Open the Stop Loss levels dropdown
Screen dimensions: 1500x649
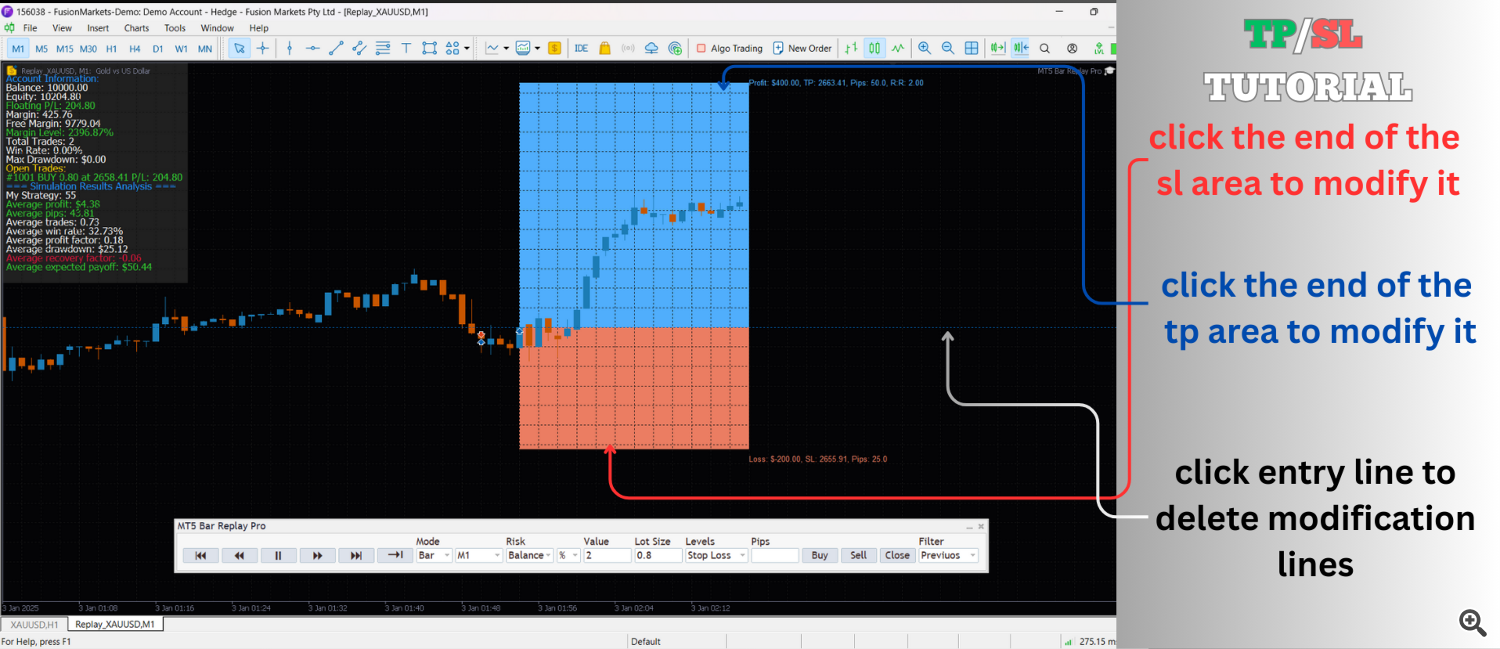[x=715, y=555]
